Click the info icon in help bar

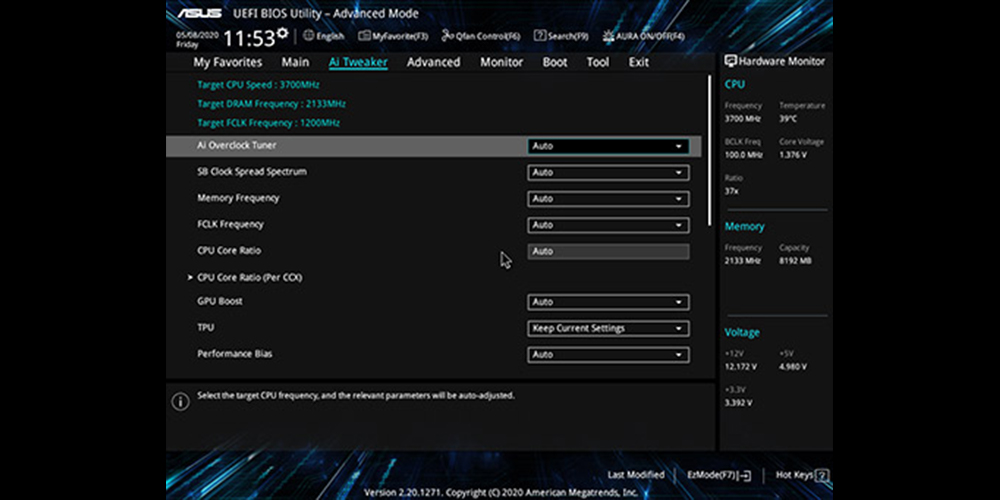[180, 401]
